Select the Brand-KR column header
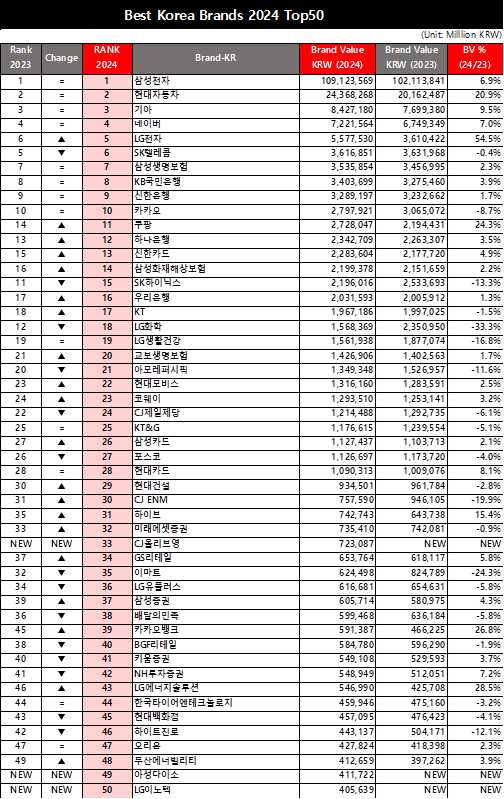The height and width of the screenshot is (799, 504). click(x=216, y=59)
